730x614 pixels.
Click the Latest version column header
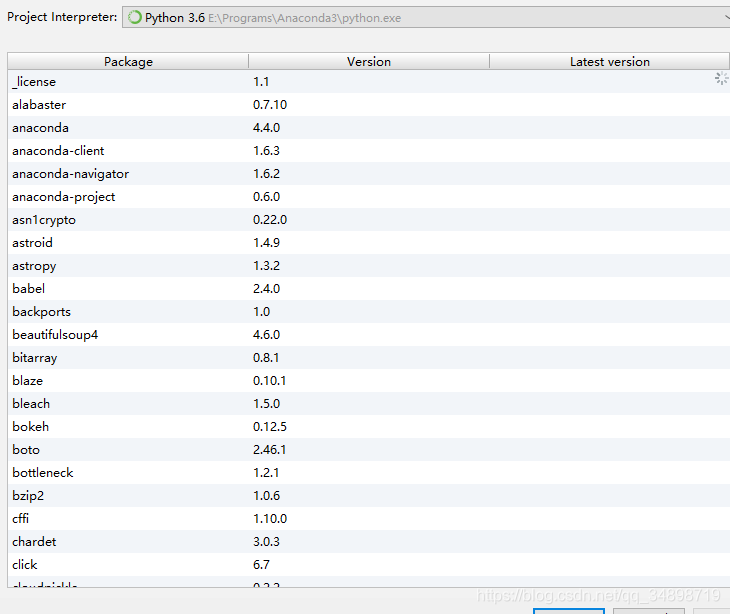[x=609, y=61]
